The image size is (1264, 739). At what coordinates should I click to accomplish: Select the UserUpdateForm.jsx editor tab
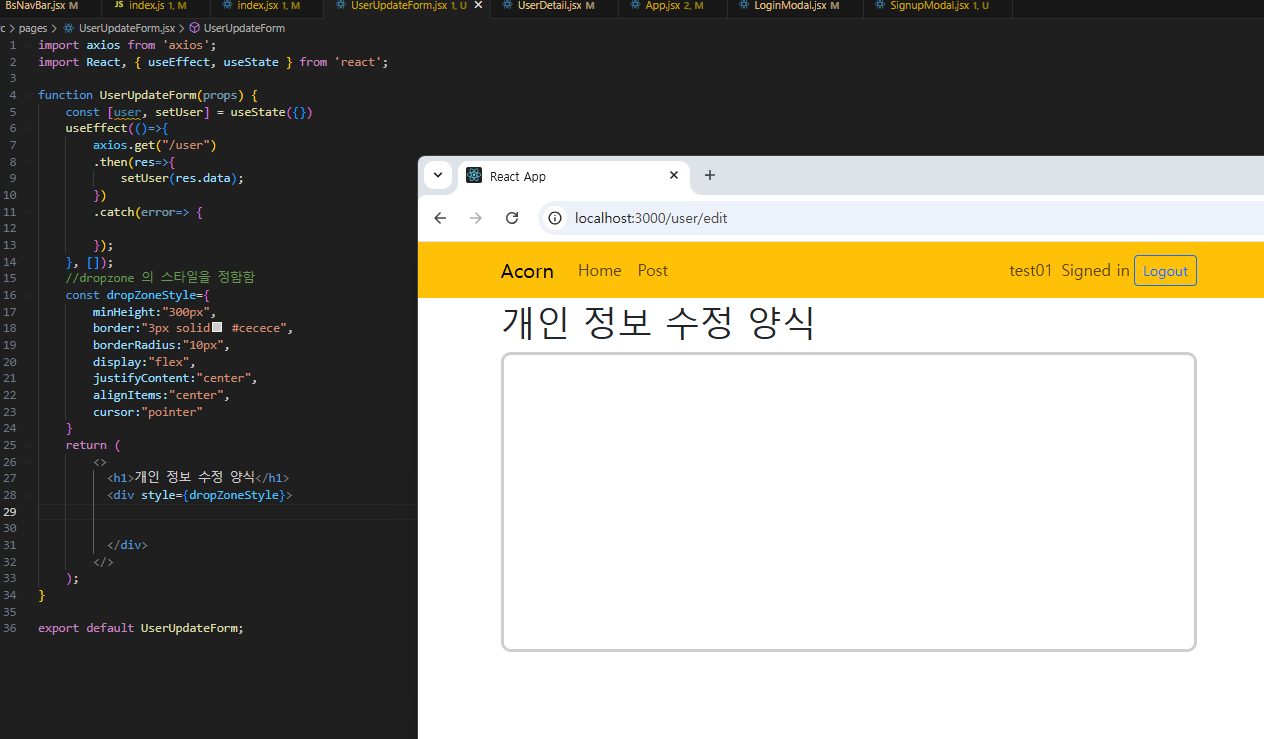(x=408, y=6)
